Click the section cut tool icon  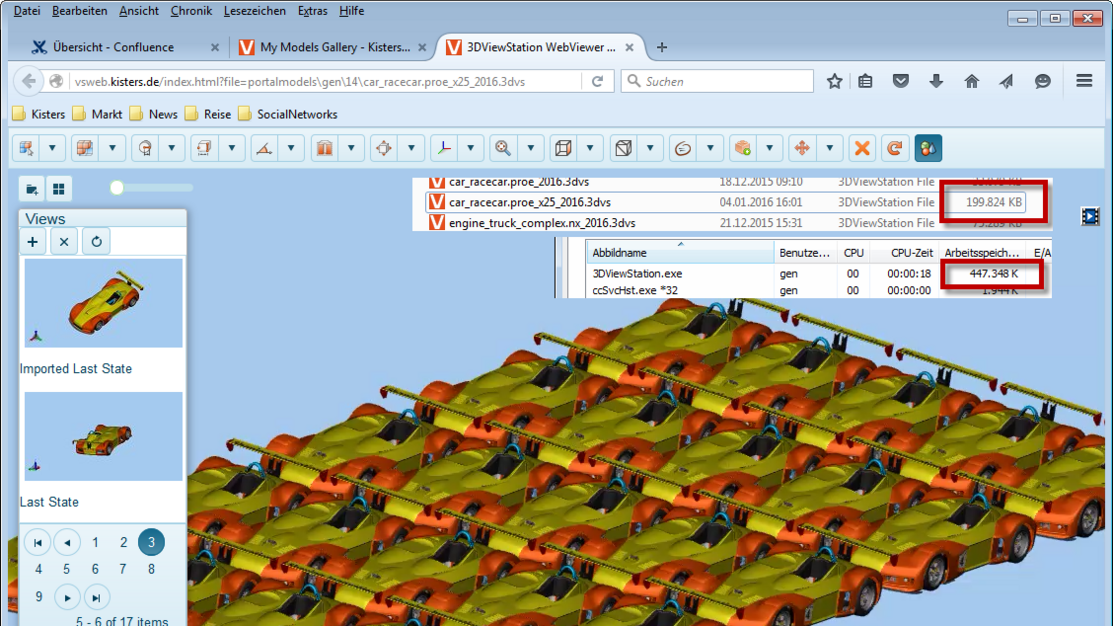coord(324,148)
